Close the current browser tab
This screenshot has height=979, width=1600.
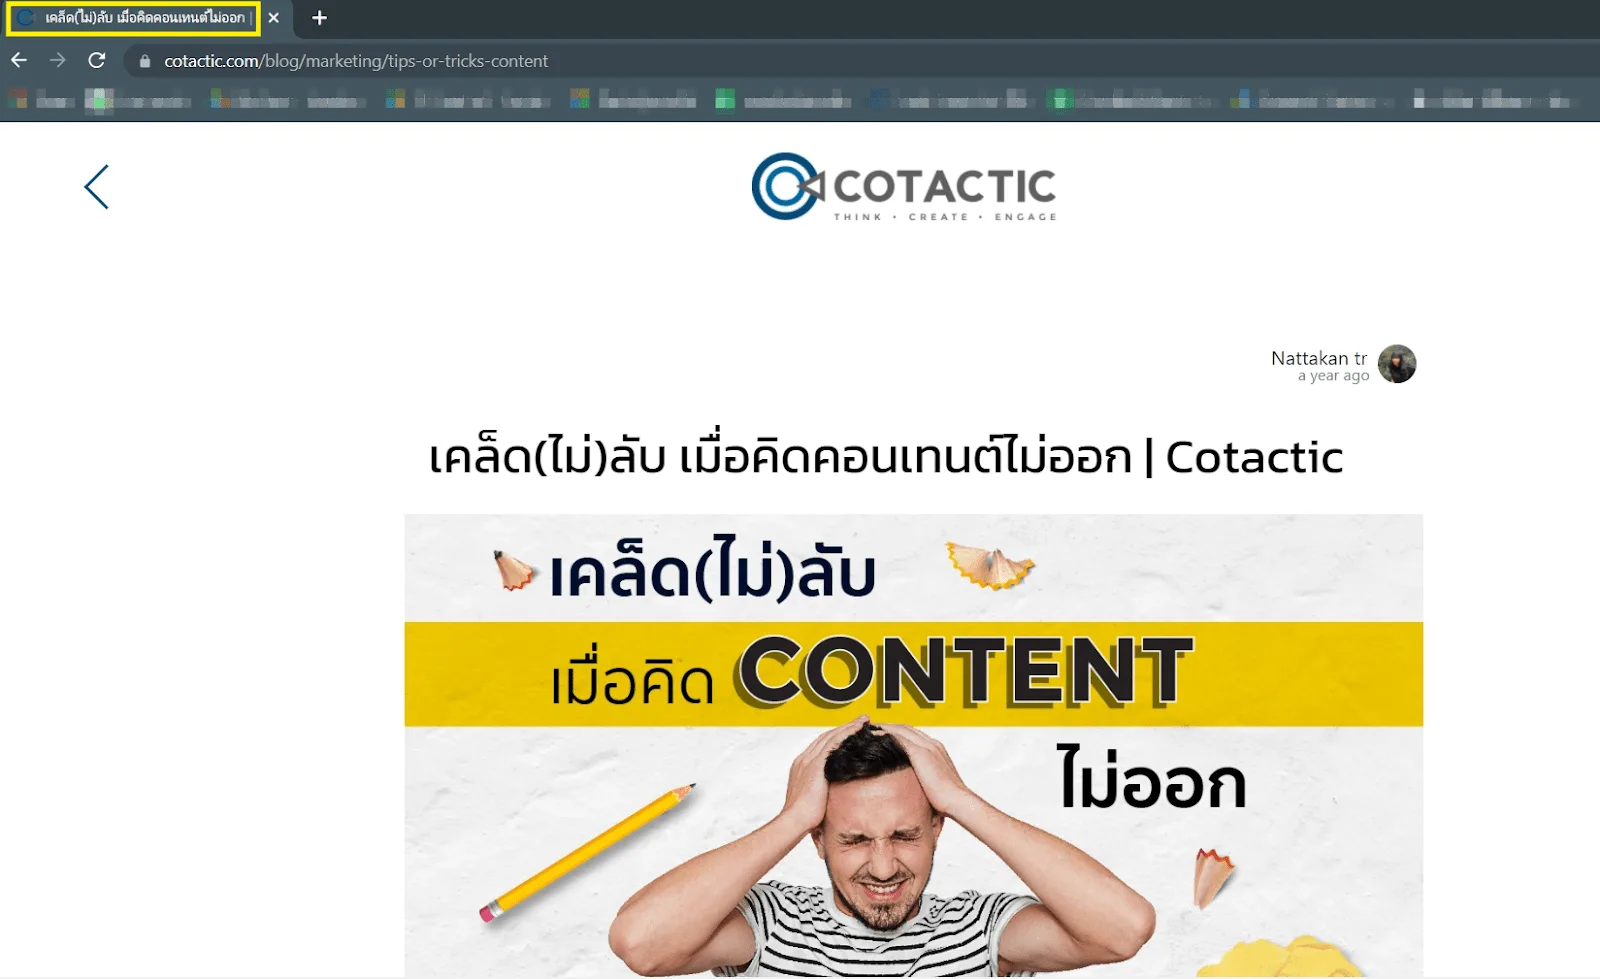pos(273,17)
